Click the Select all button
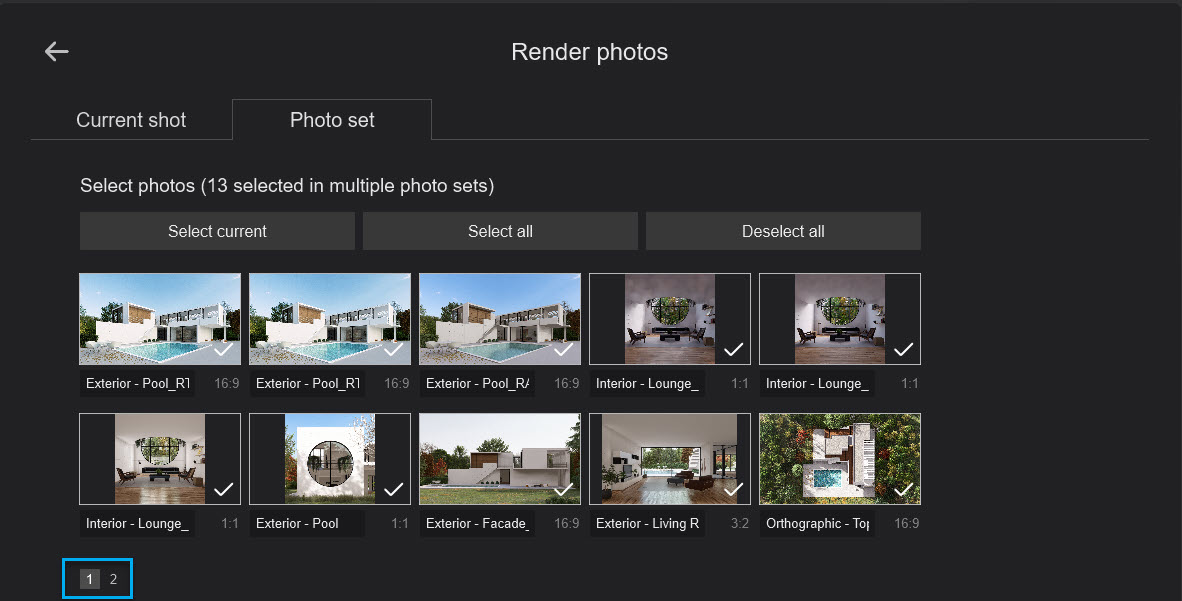Viewport: 1182px width, 601px height. tap(500, 231)
